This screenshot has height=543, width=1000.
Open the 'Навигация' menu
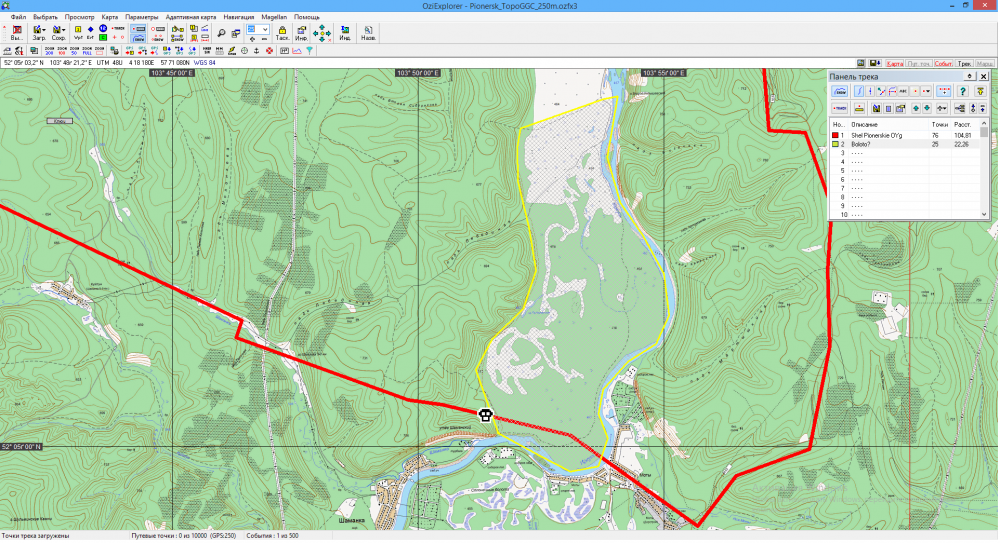point(238,17)
